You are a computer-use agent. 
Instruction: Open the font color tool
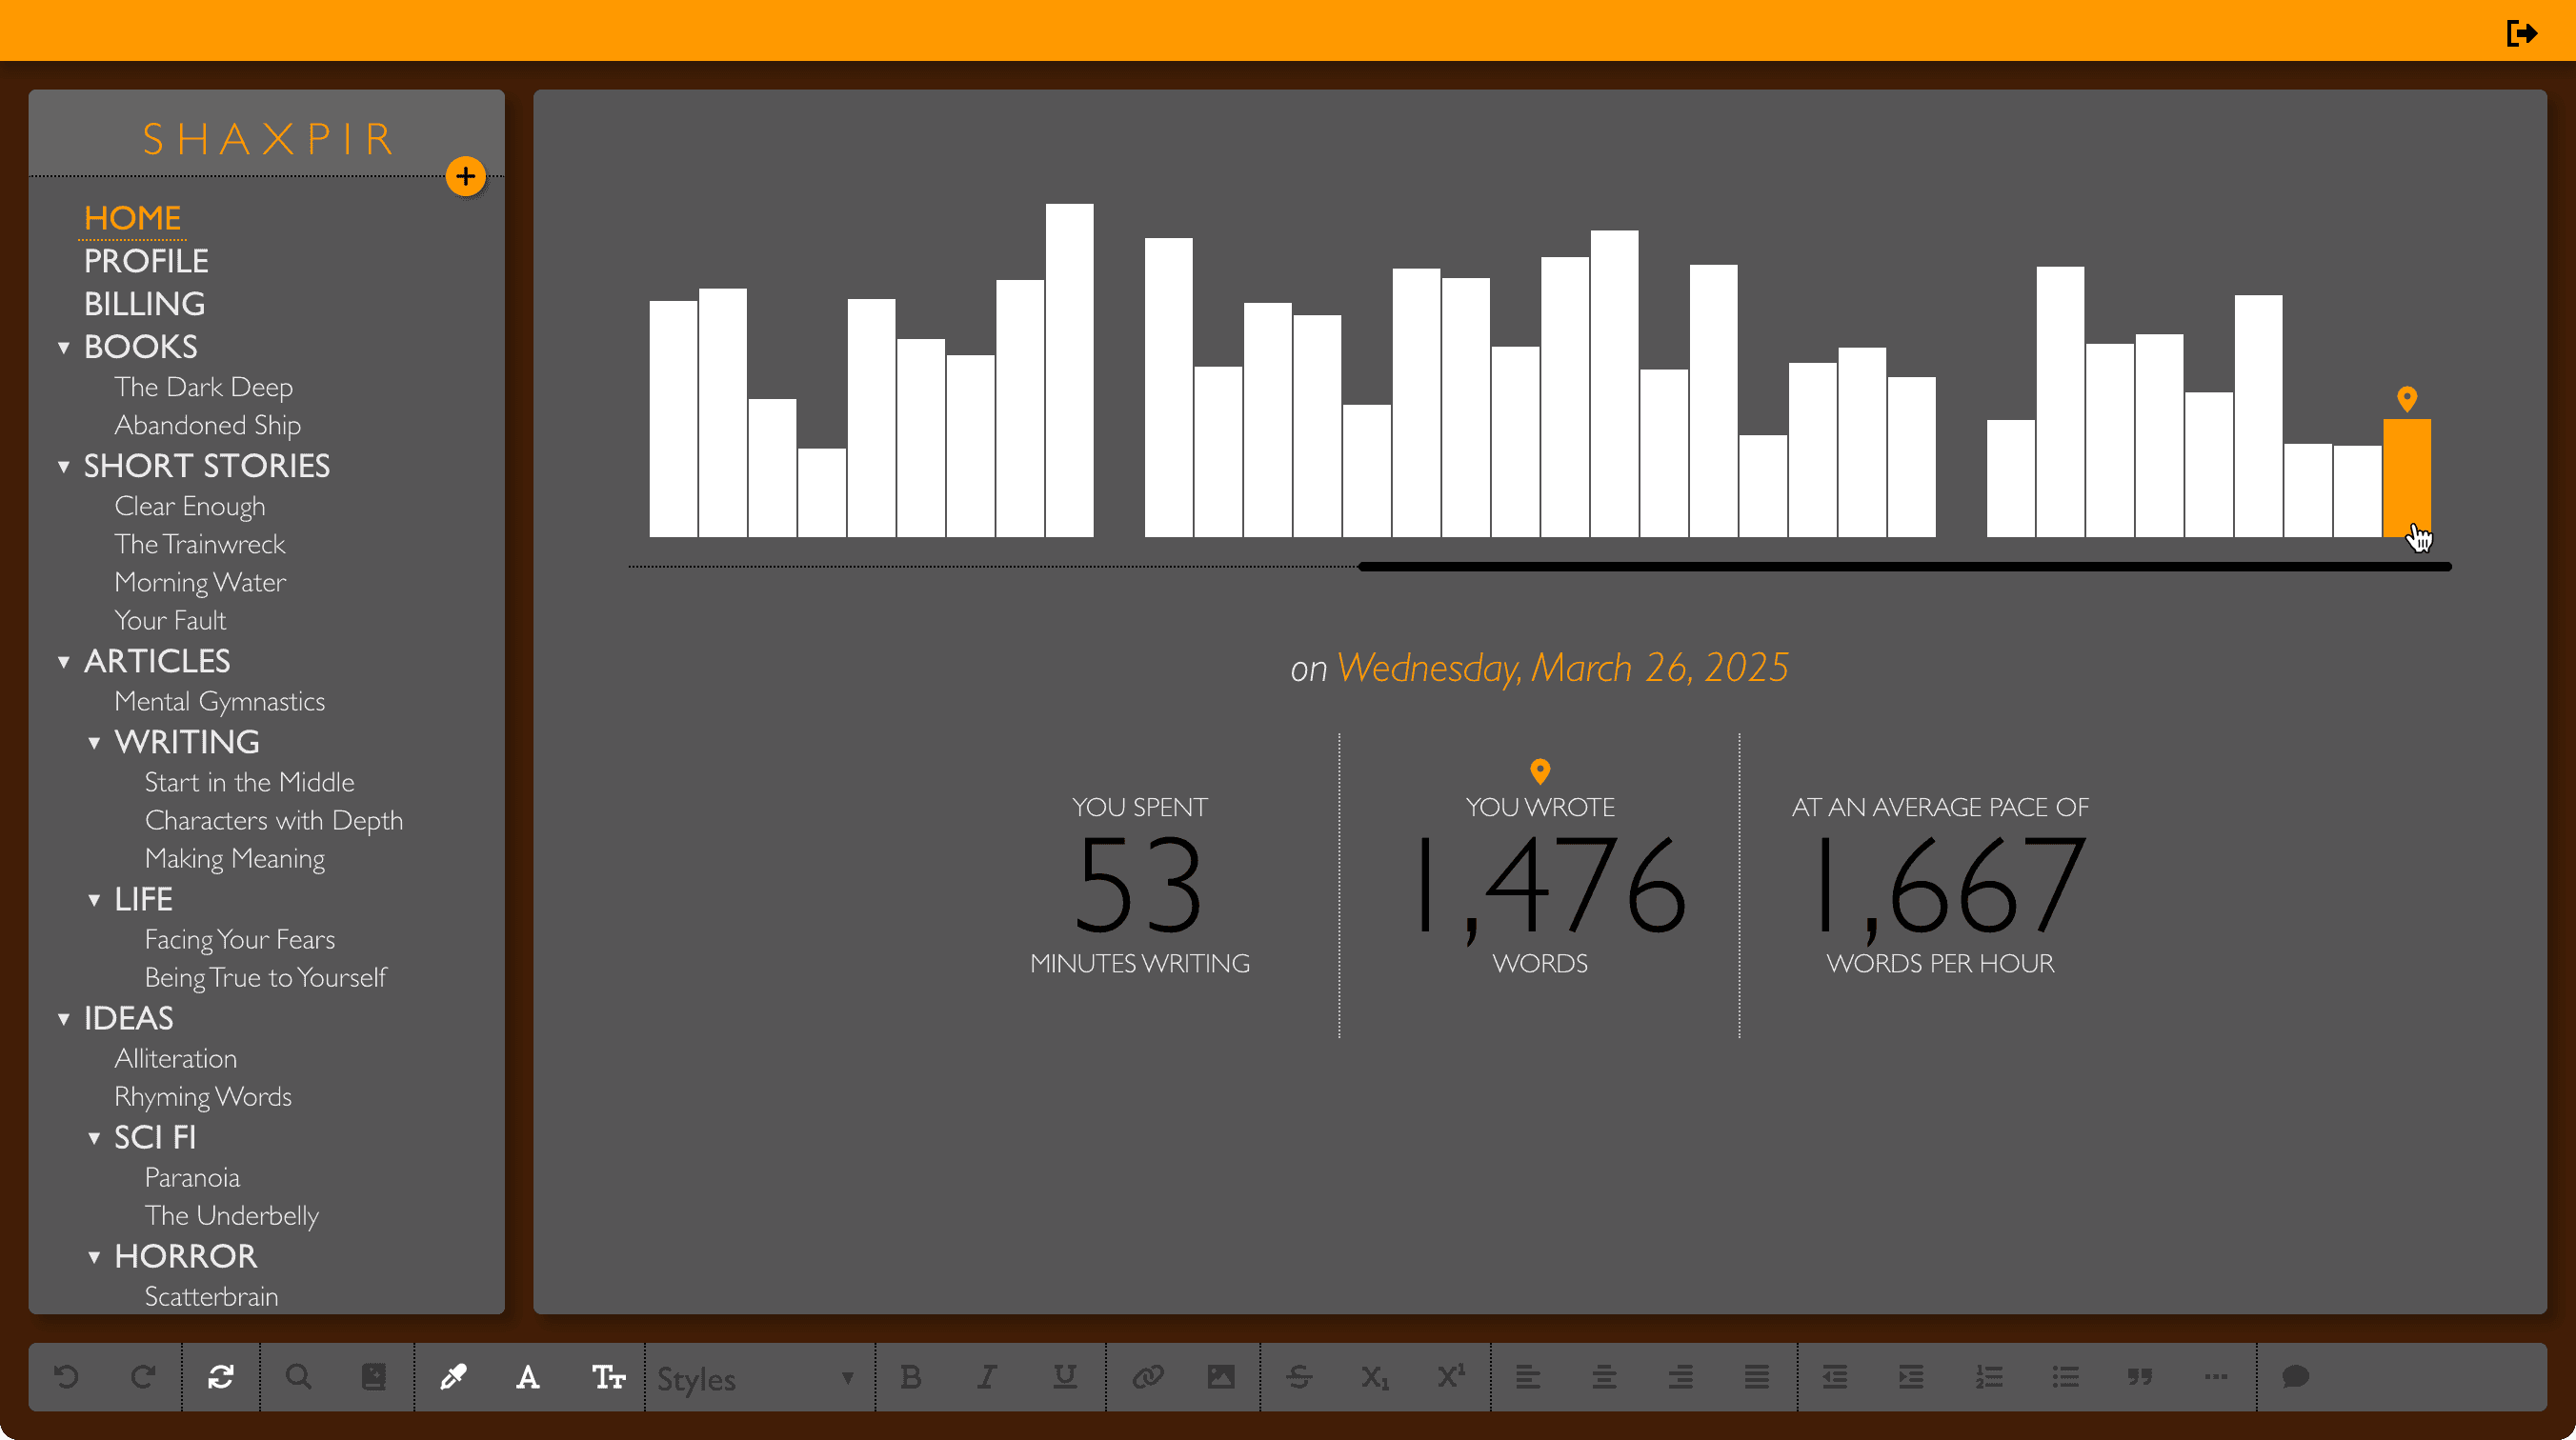click(527, 1377)
